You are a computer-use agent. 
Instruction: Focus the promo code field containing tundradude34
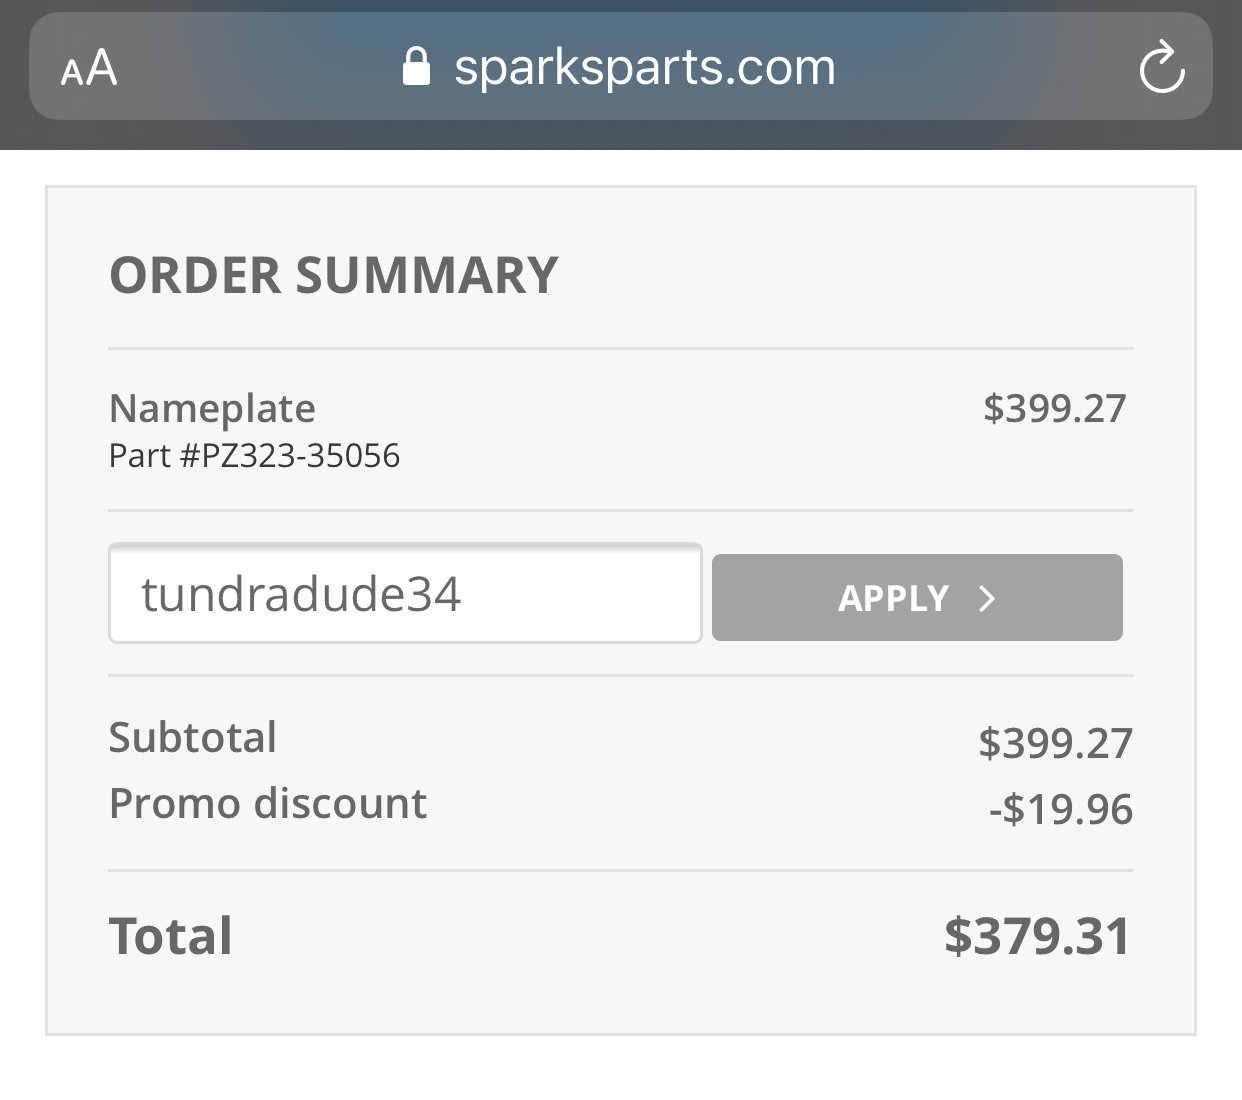tap(405, 594)
